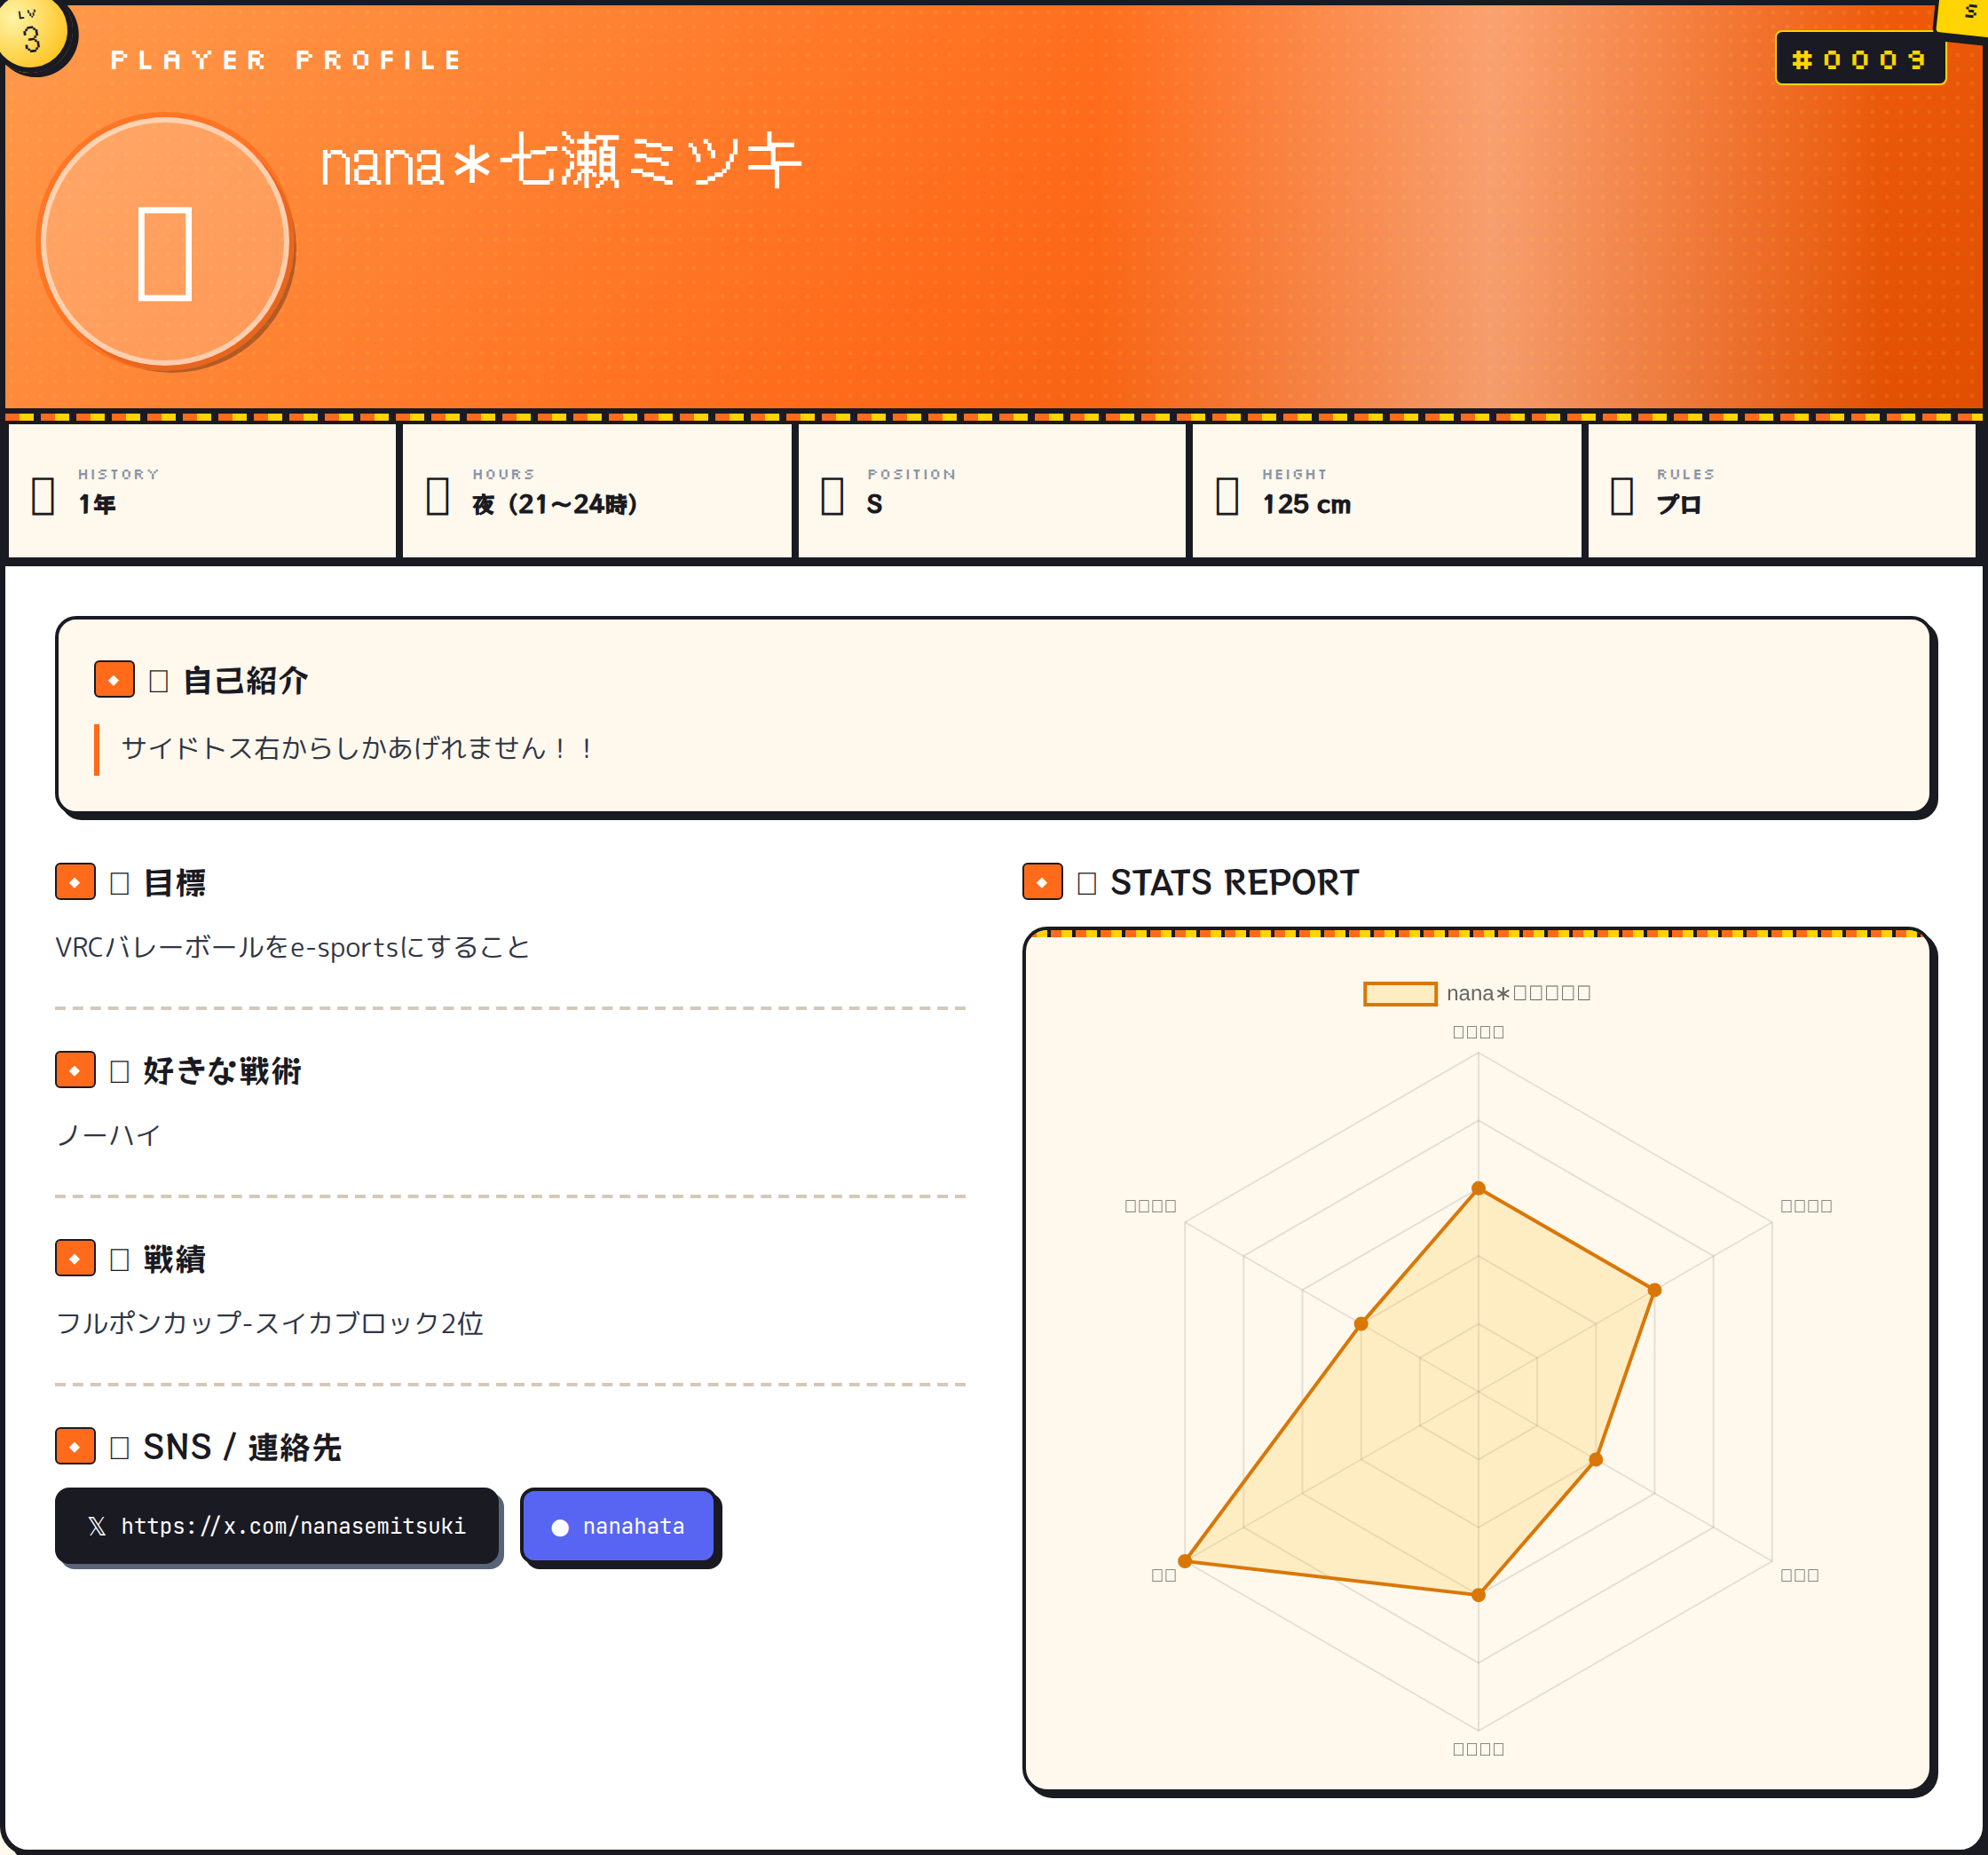The height and width of the screenshot is (1855, 1988).
Task: Click the orange diamond icon beside STATS REPORT
Action: [1042, 882]
